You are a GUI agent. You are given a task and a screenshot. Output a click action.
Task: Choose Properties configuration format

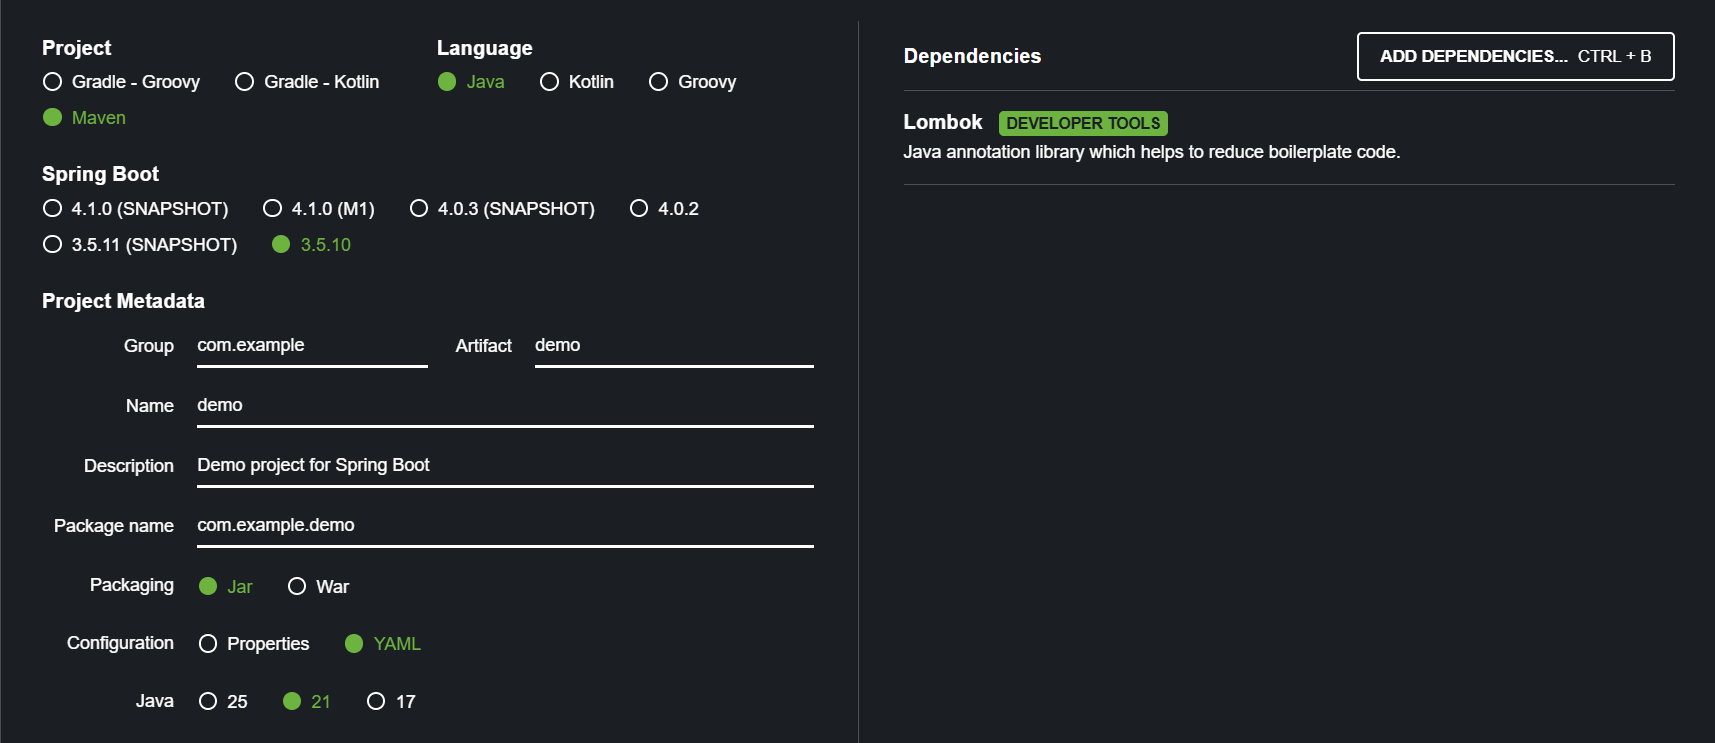click(x=254, y=644)
